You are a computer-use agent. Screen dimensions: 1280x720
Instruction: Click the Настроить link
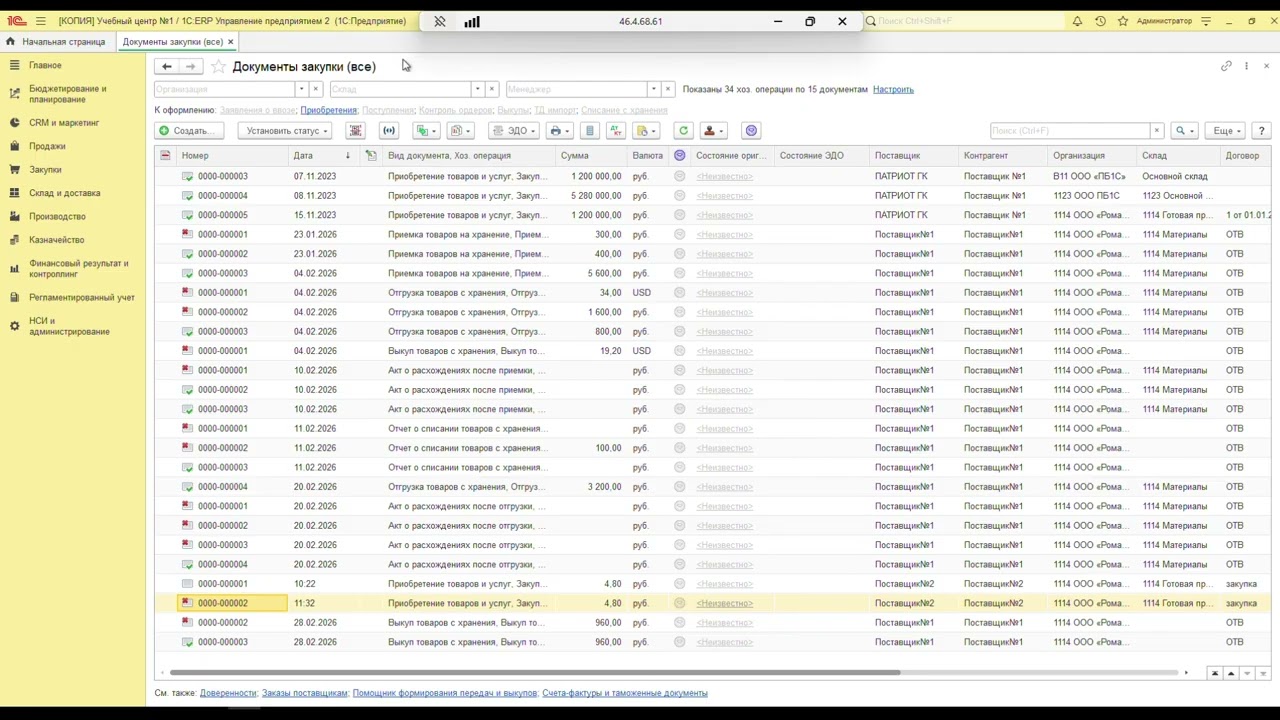click(x=893, y=89)
